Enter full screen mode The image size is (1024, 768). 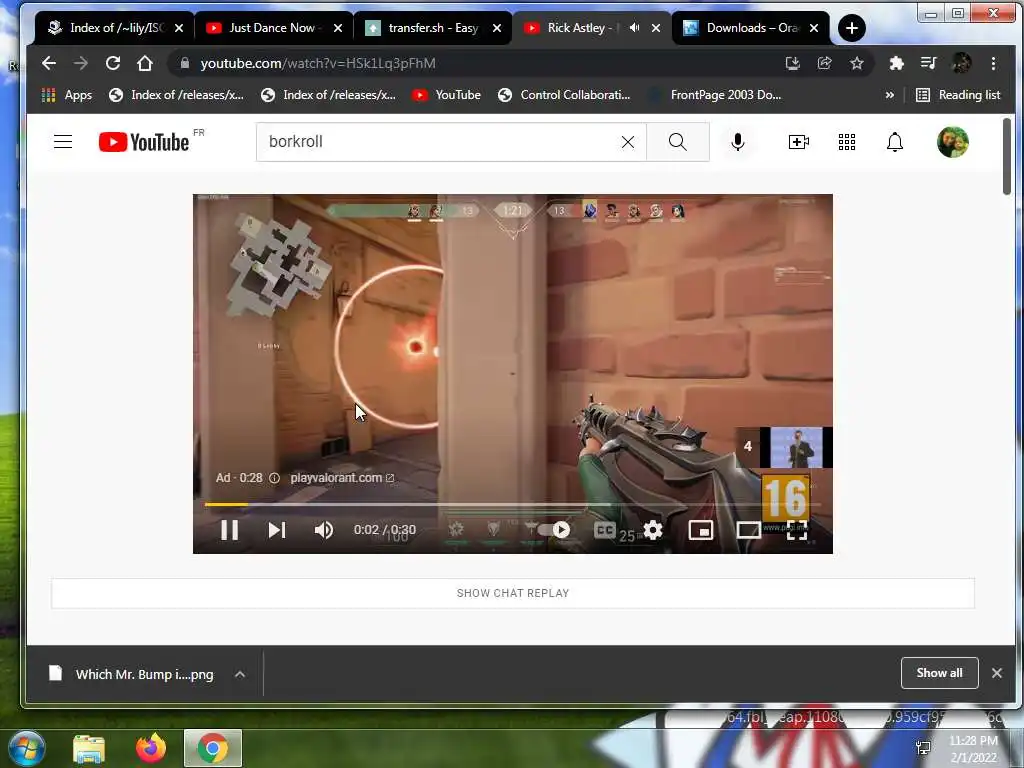[797, 530]
